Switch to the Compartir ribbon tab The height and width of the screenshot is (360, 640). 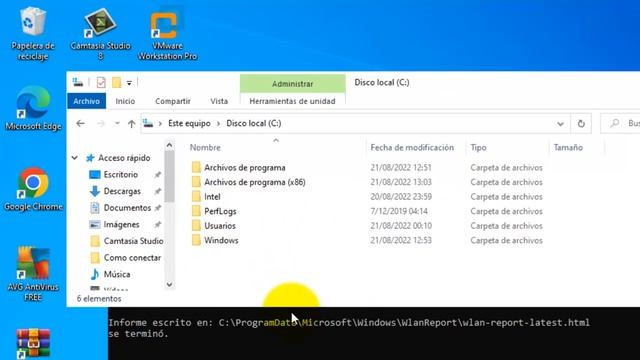click(x=173, y=101)
